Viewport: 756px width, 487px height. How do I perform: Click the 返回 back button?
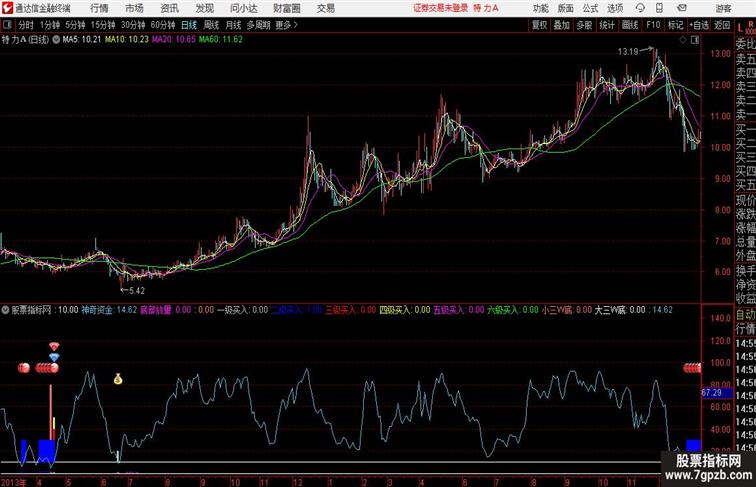point(722,25)
